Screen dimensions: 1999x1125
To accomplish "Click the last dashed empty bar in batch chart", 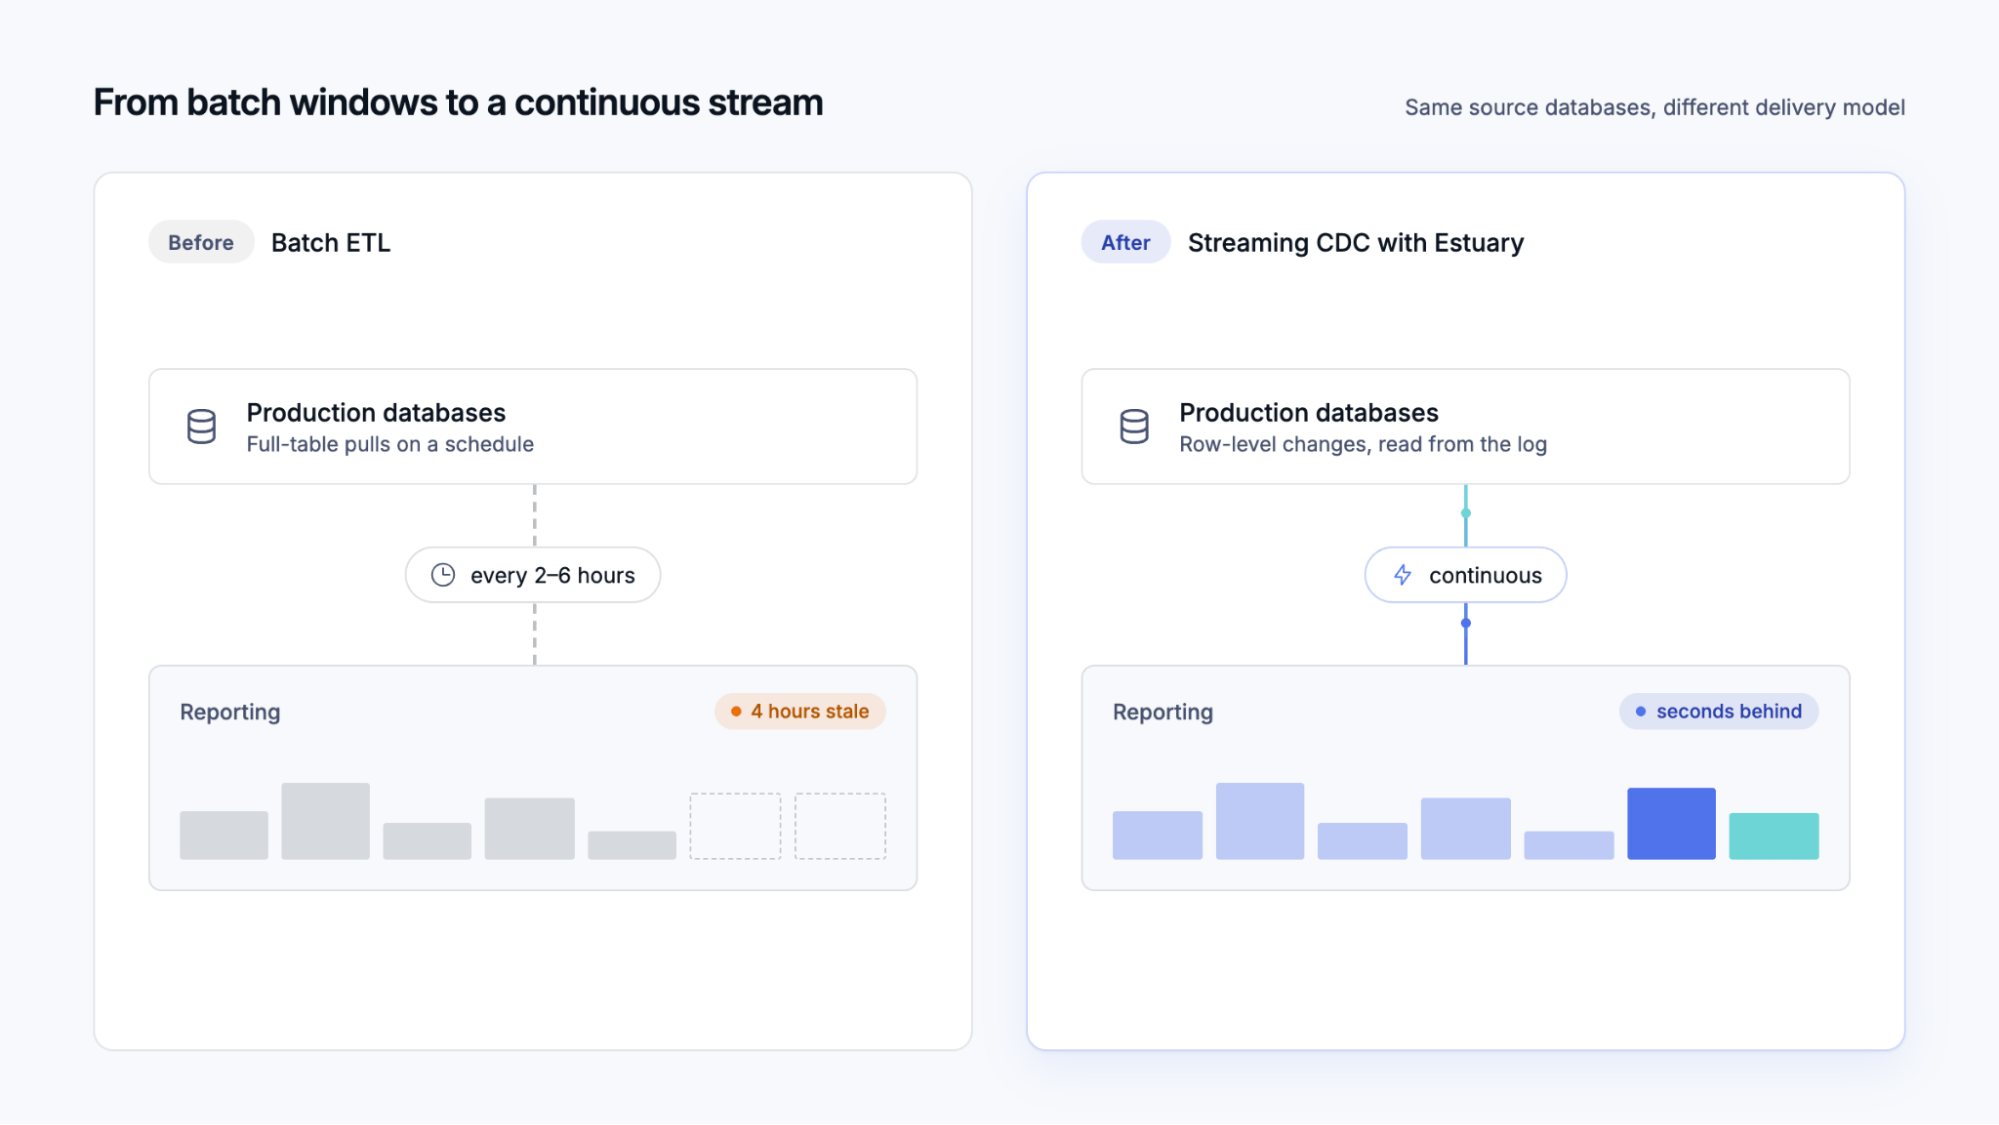I will 840,826.
